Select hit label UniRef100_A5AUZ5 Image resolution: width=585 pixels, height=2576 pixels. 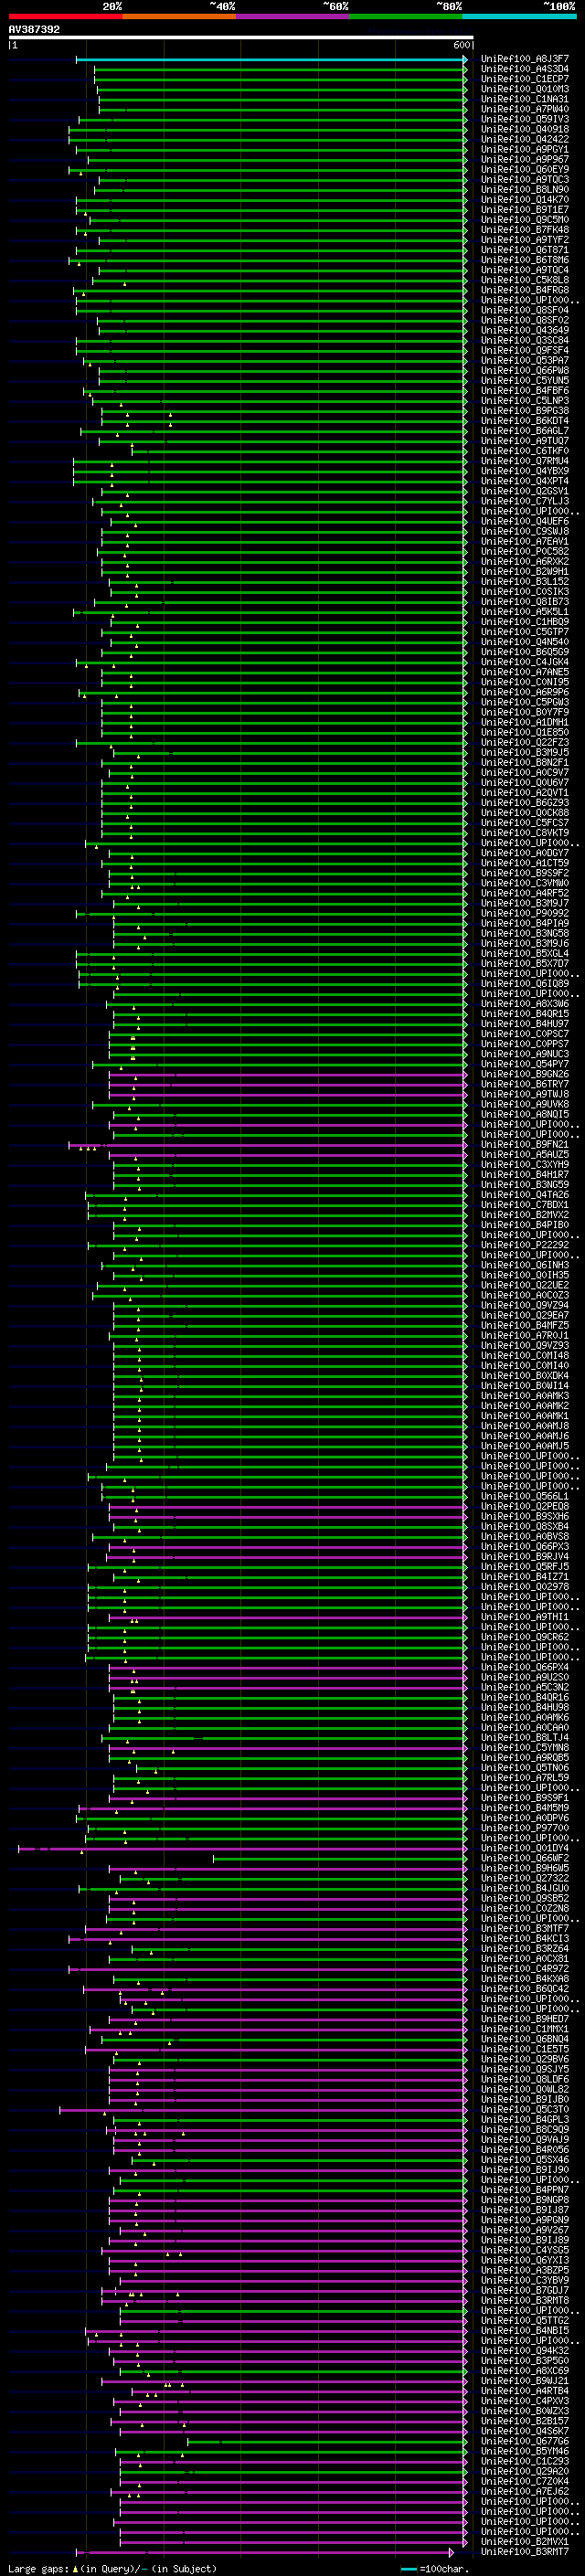[x=525, y=1154]
